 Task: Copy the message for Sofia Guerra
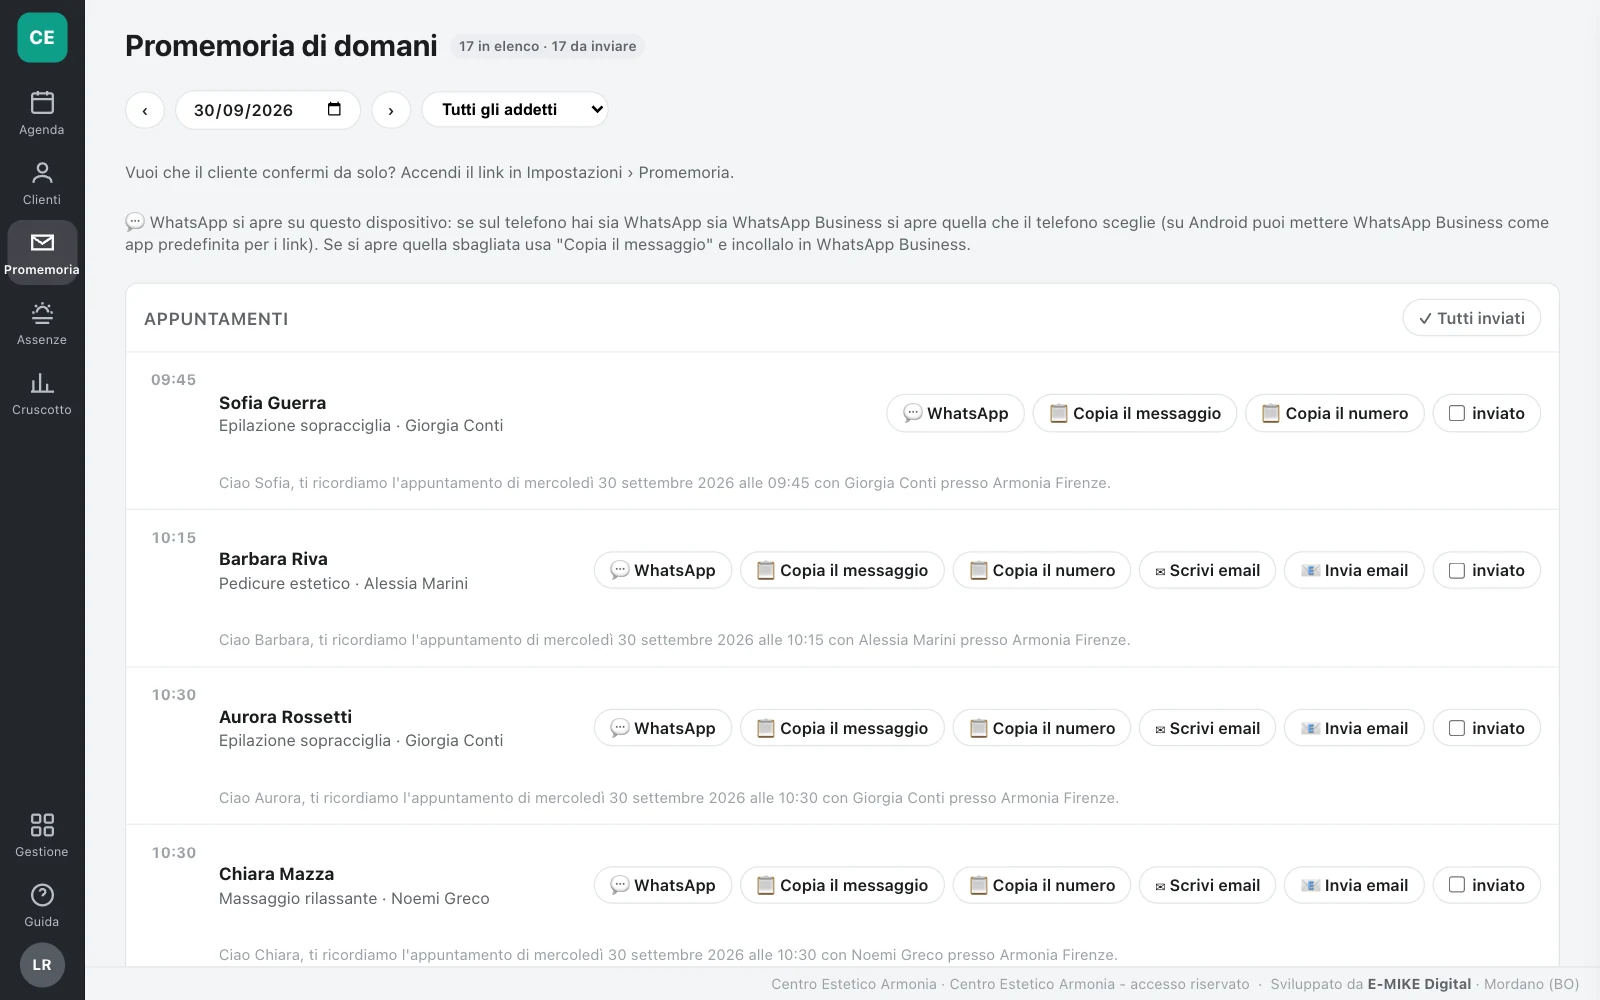(x=1134, y=413)
